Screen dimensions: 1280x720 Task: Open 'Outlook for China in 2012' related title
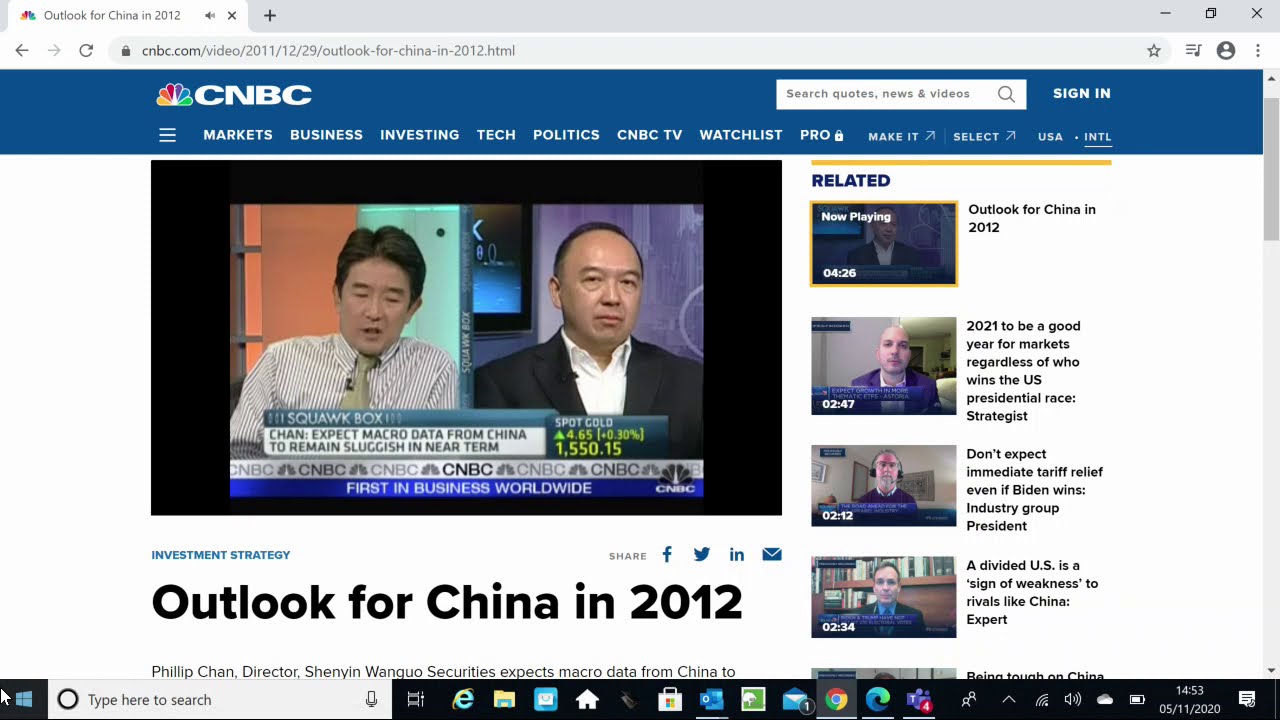coord(1032,218)
